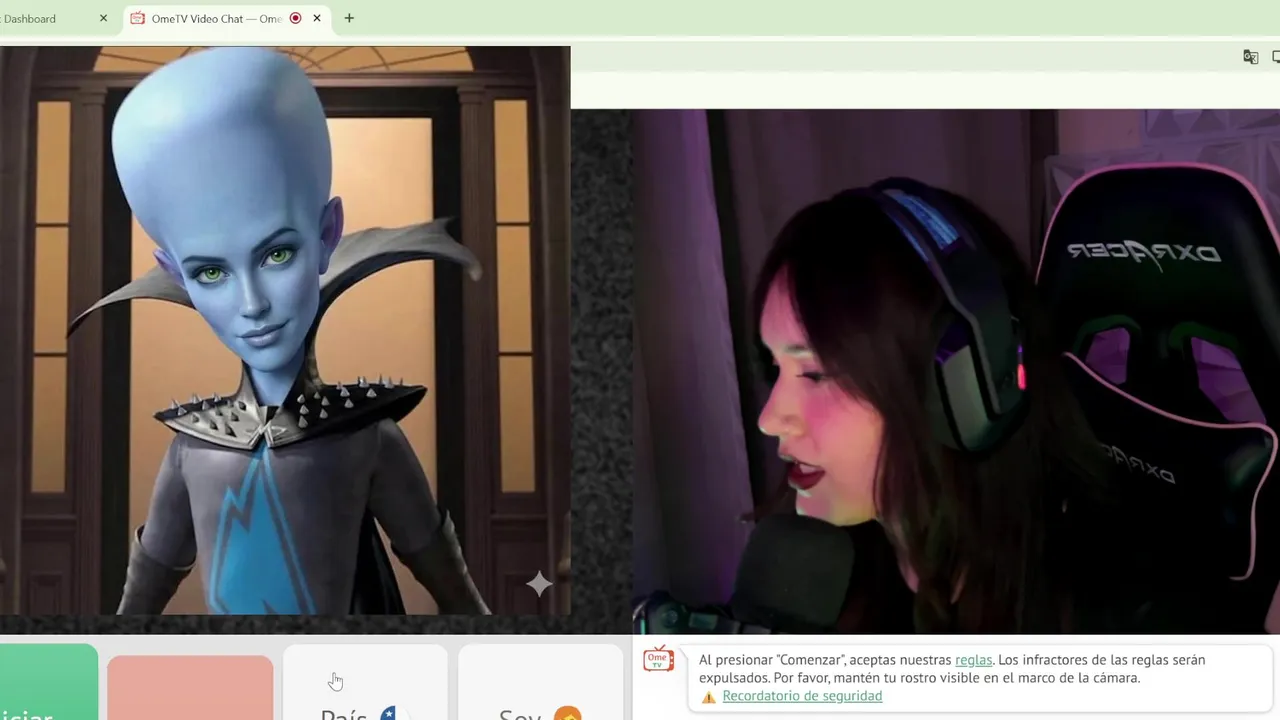Open the País country selector
The height and width of the screenshot is (720, 1280).
click(x=365, y=682)
